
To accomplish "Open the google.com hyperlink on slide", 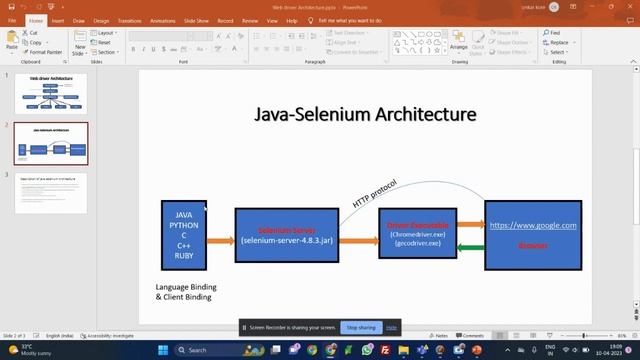I will click(x=533, y=225).
